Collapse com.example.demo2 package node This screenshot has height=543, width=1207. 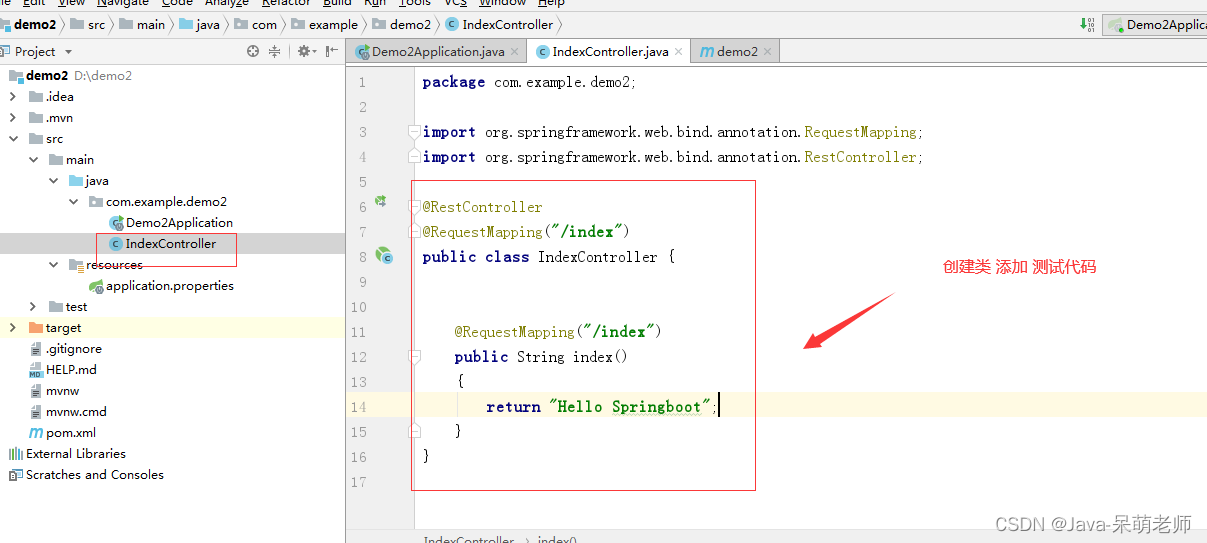74,202
